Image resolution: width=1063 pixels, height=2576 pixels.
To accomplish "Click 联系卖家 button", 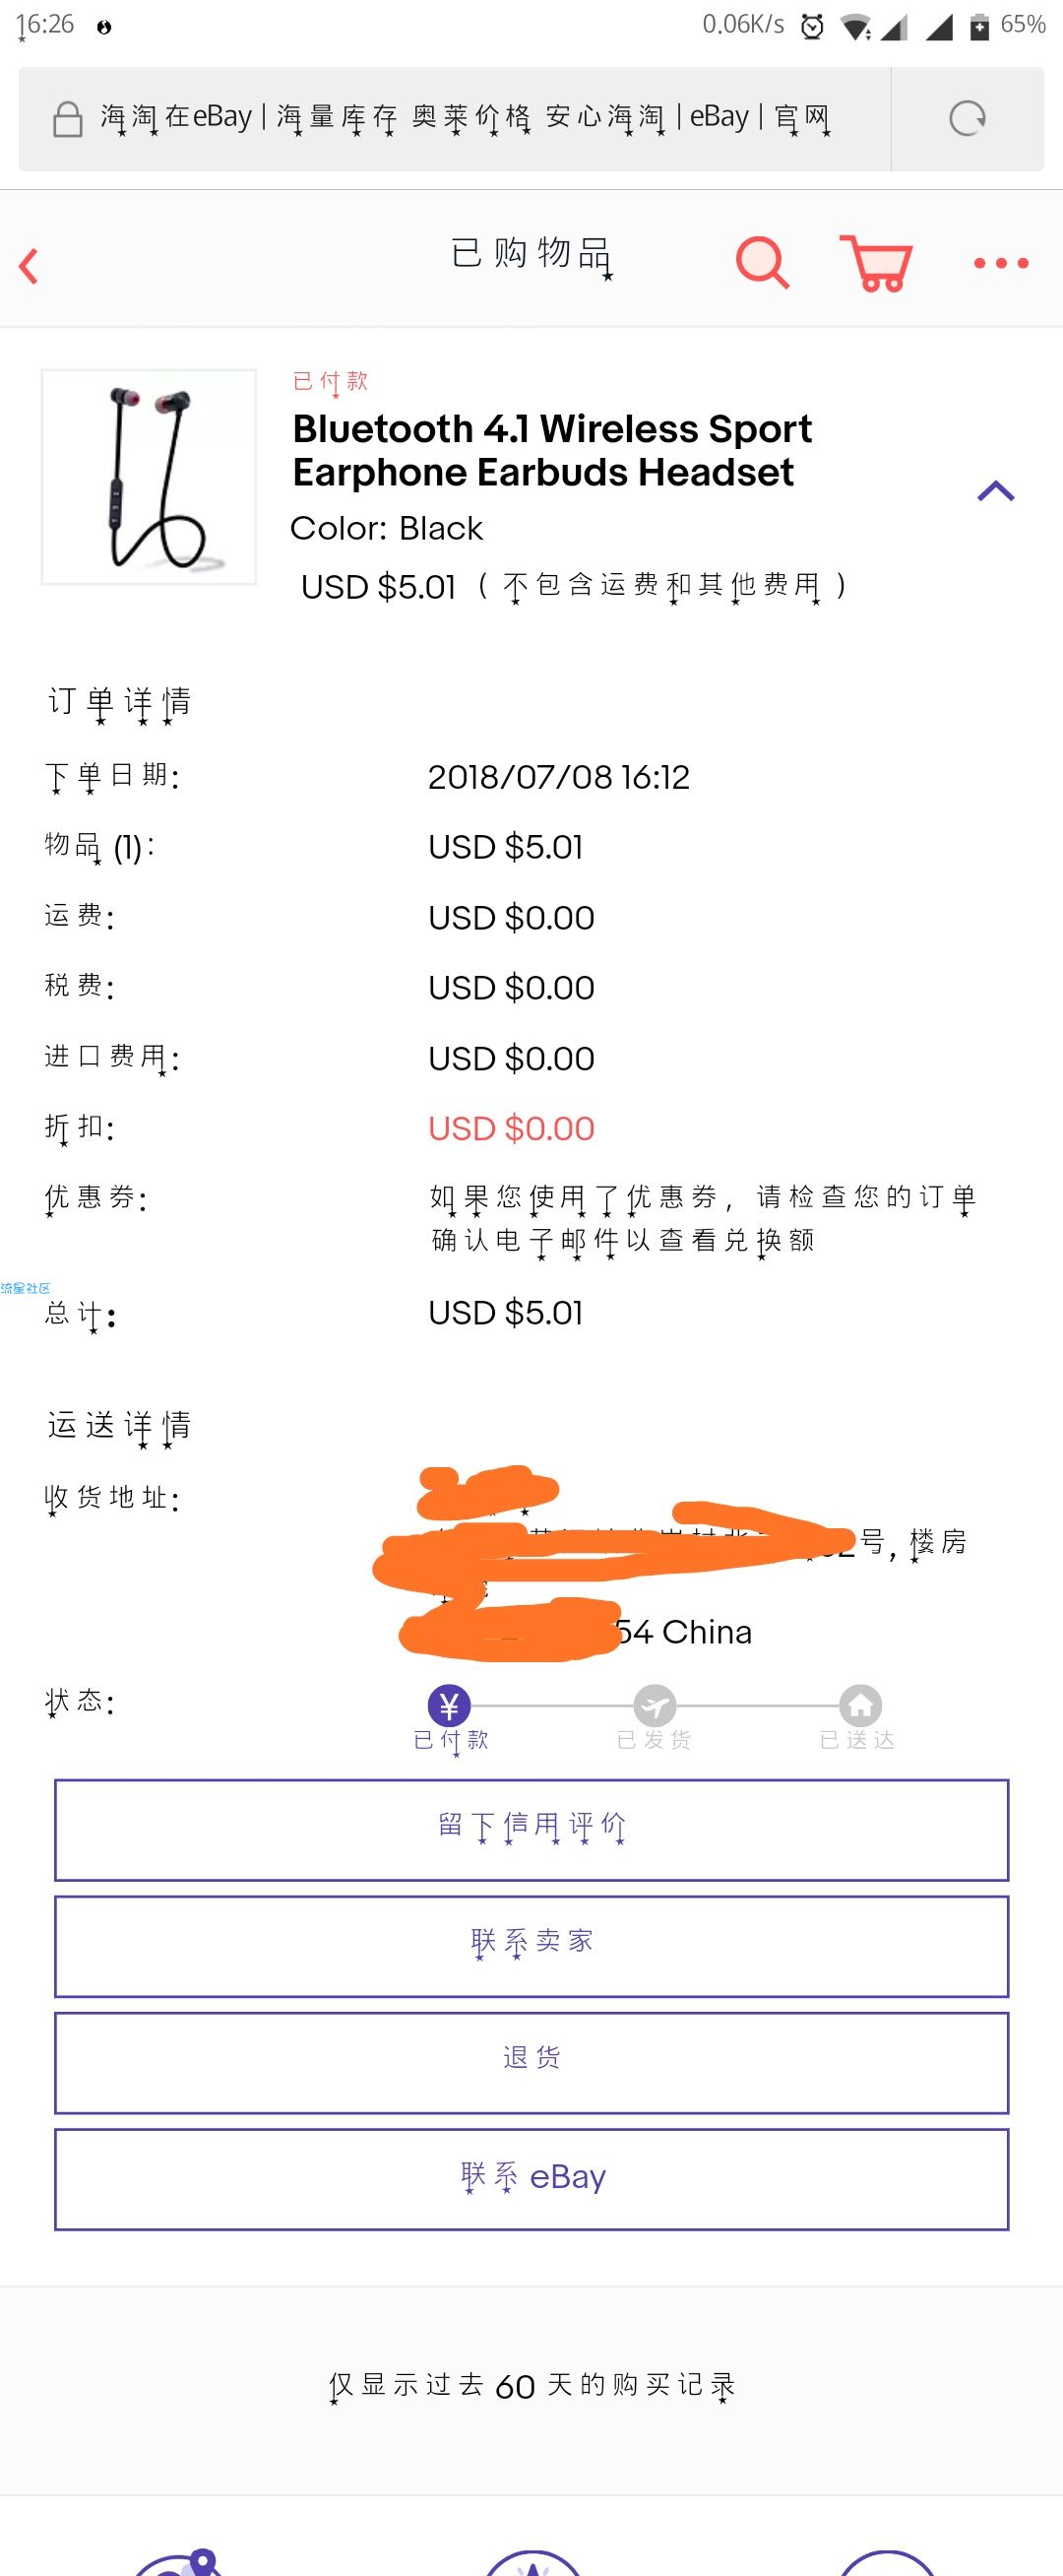I will [x=531, y=1946].
